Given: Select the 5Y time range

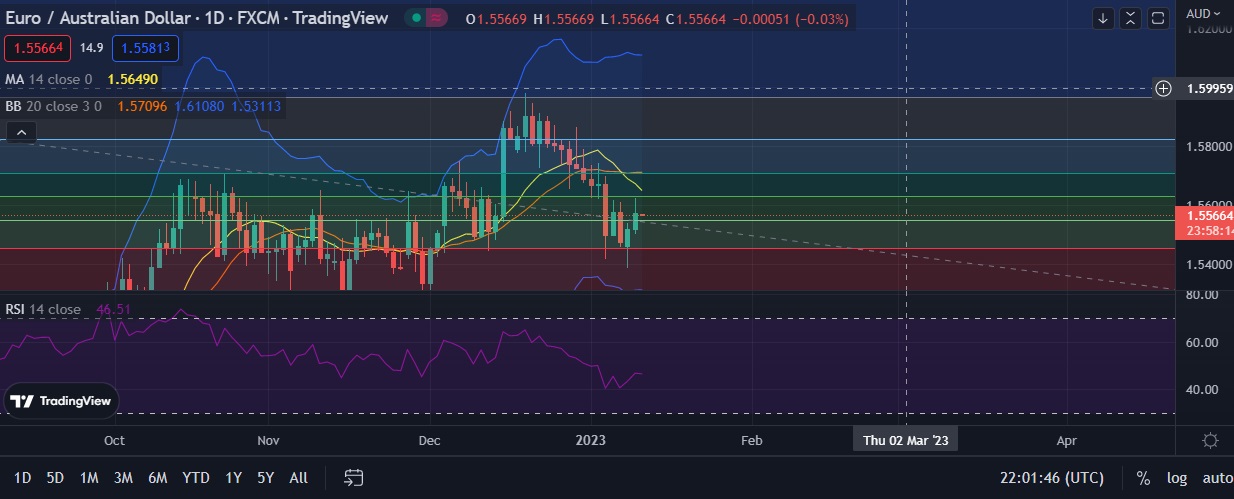Looking at the screenshot, I should (265, 478).
